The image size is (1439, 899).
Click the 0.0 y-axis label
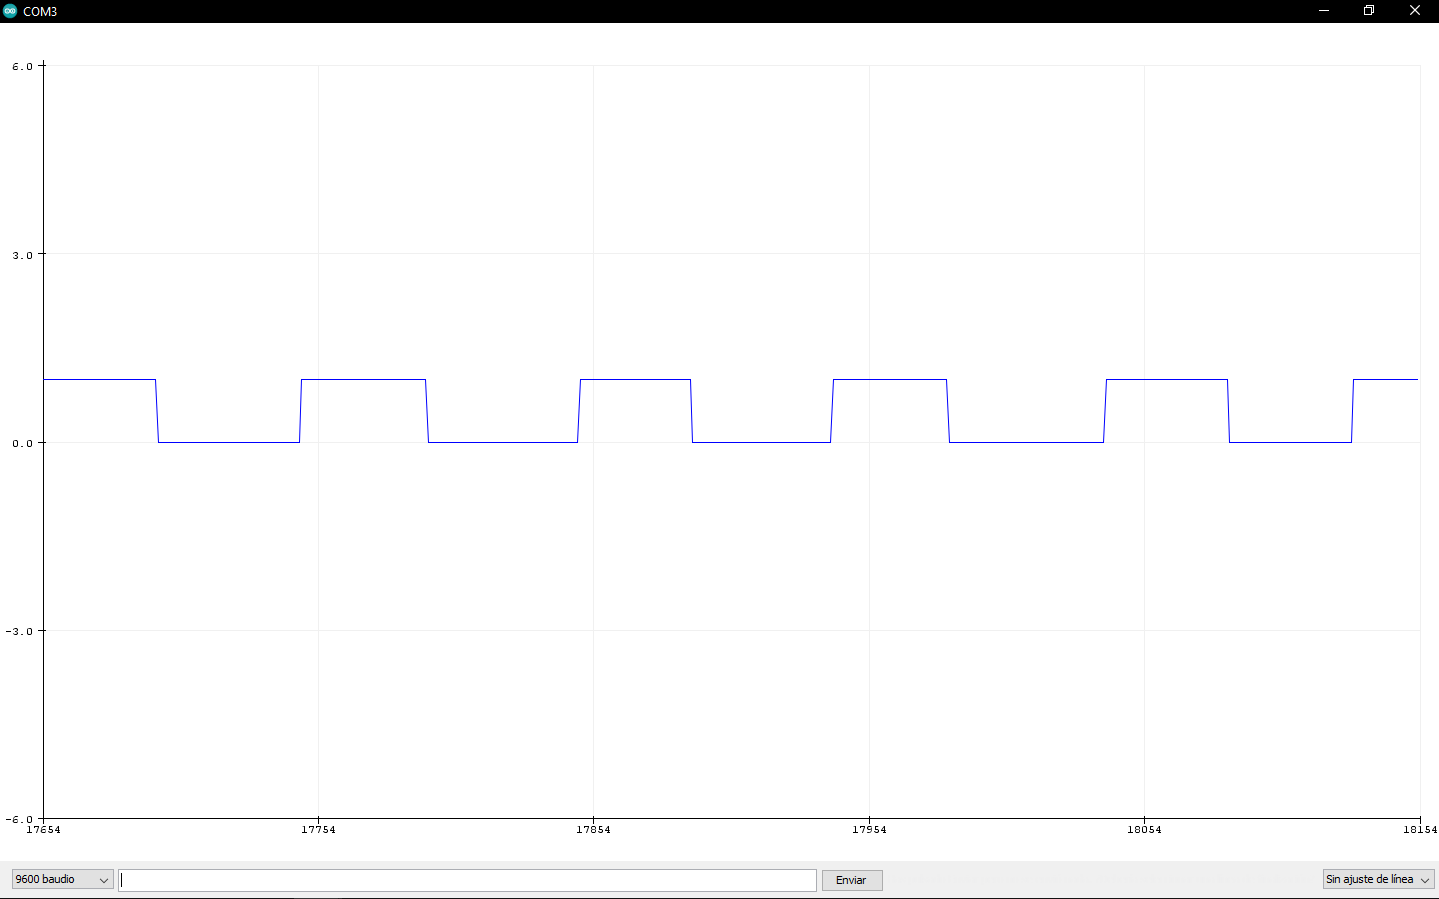(x=22, y=443)
